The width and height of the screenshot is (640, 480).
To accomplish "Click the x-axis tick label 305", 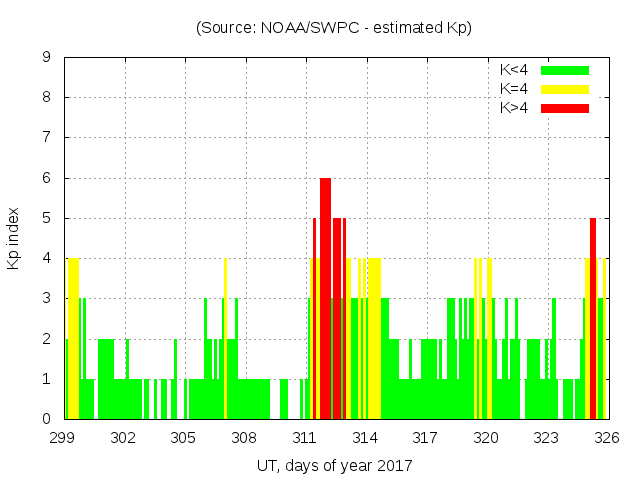I will click(x=184, y=438).
